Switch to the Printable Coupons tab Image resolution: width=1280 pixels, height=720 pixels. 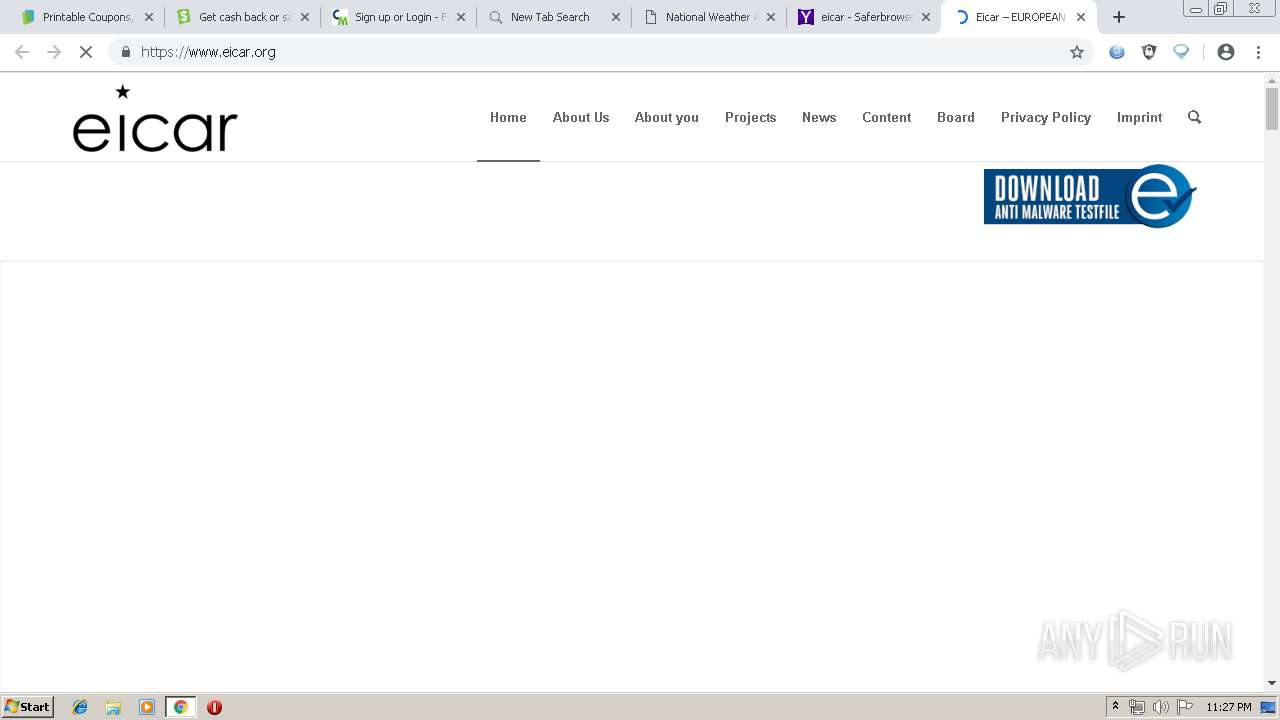pyautogui.click(x=88, y=17)
